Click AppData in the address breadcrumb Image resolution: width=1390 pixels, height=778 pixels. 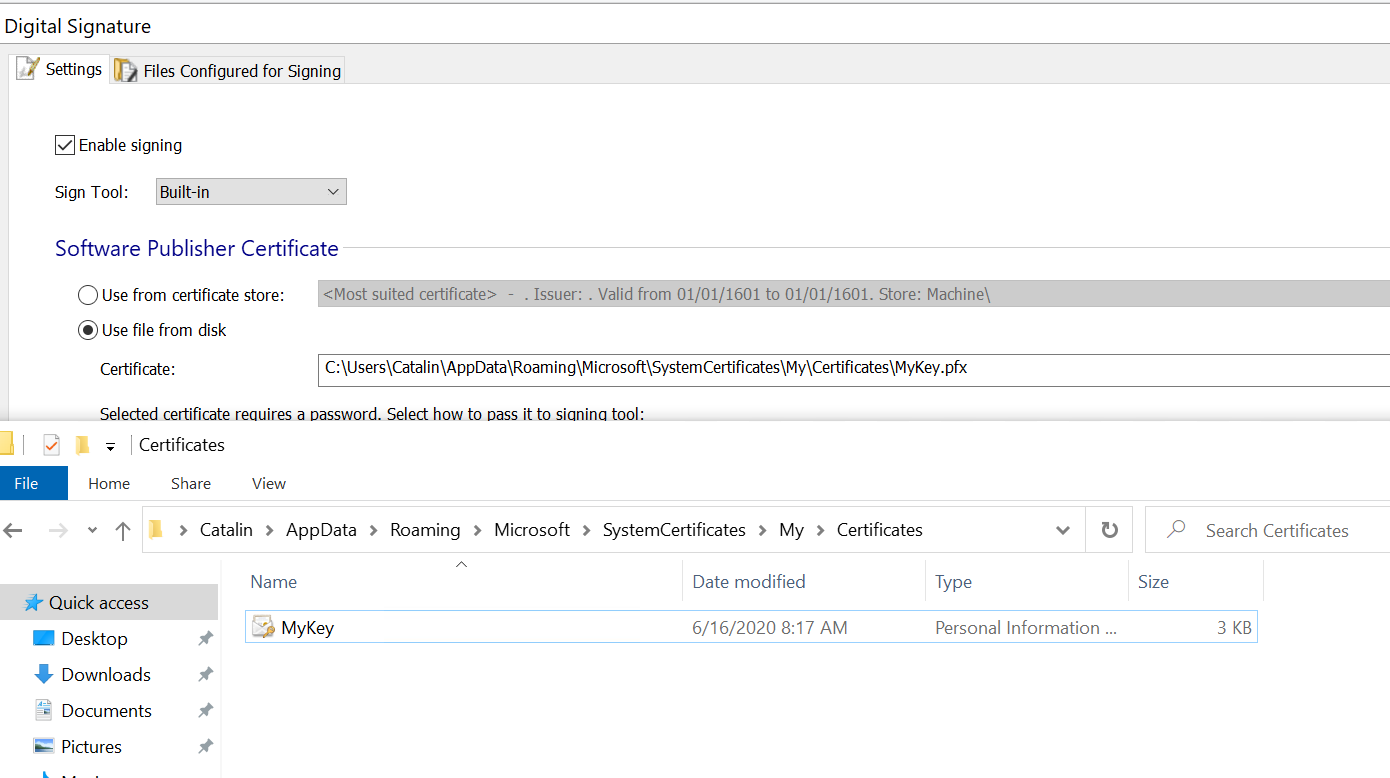(x=321, y=530)
